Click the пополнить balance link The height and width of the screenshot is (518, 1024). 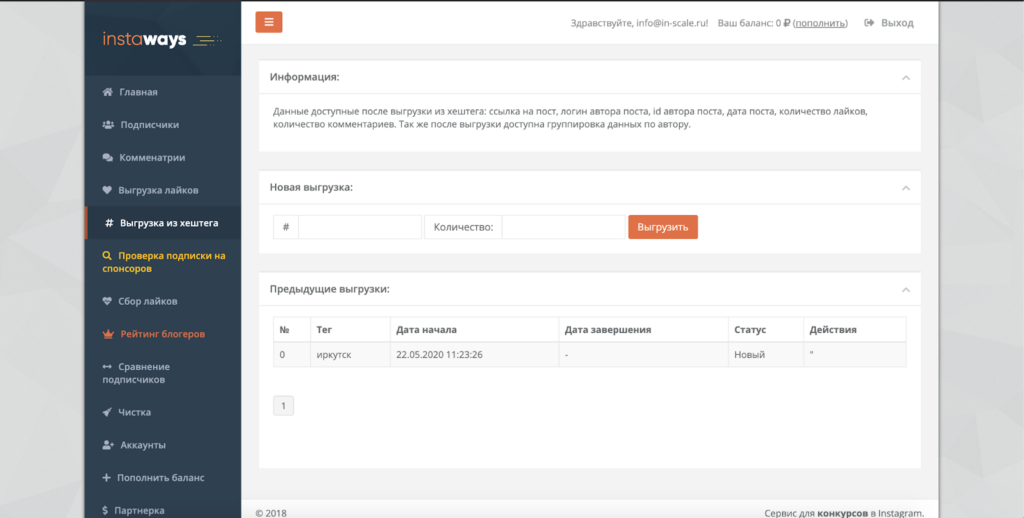(x=820, y=23)
